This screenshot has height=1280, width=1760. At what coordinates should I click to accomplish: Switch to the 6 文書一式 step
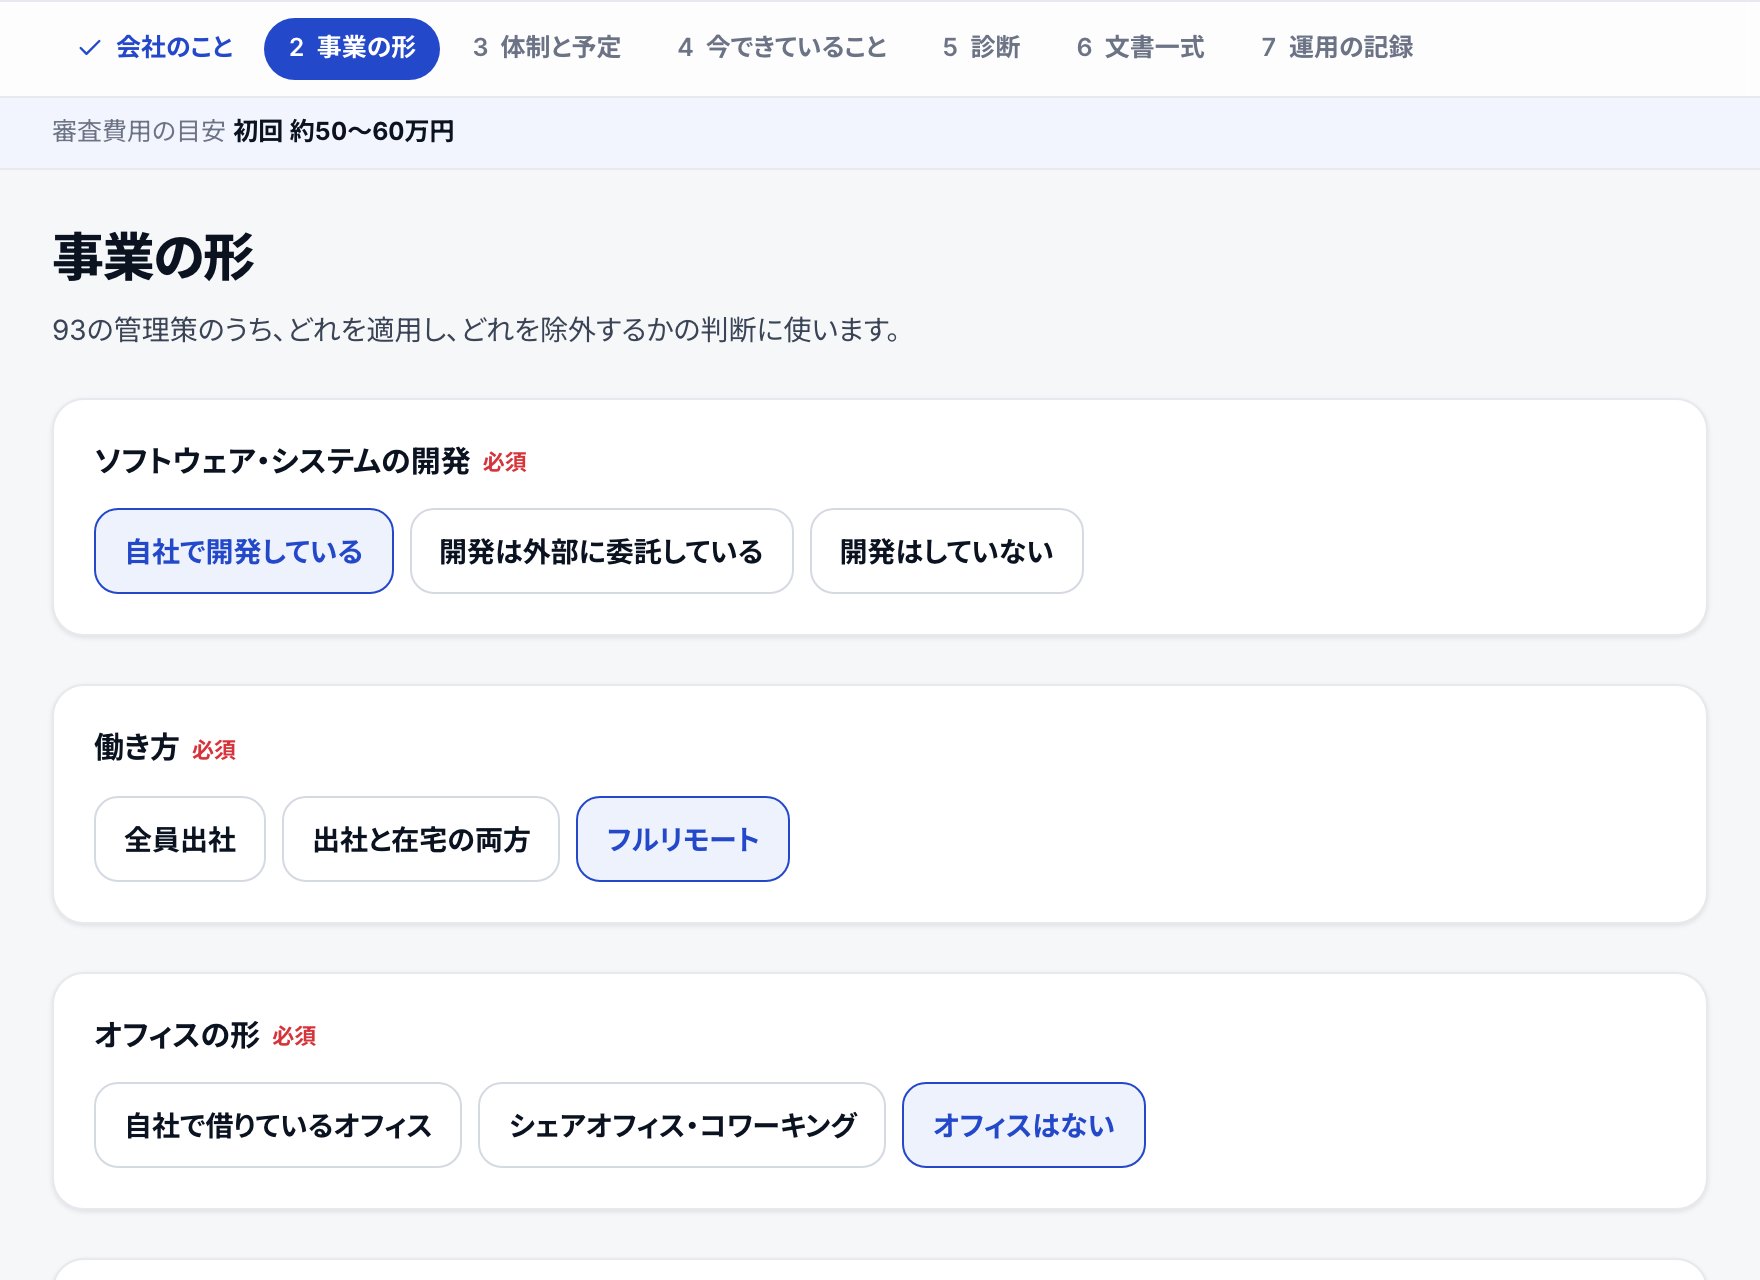click(x=1141, y=47)
